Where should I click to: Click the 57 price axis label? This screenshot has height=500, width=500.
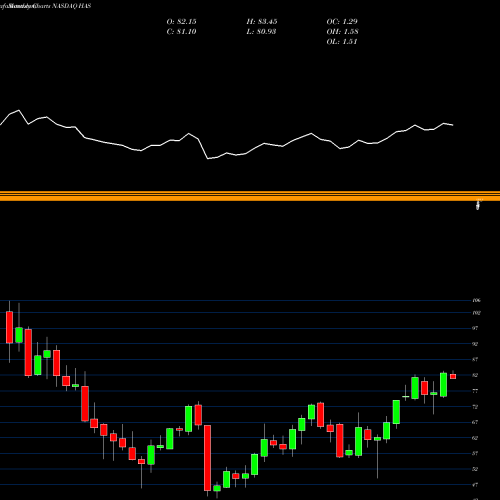click(475, 453)
